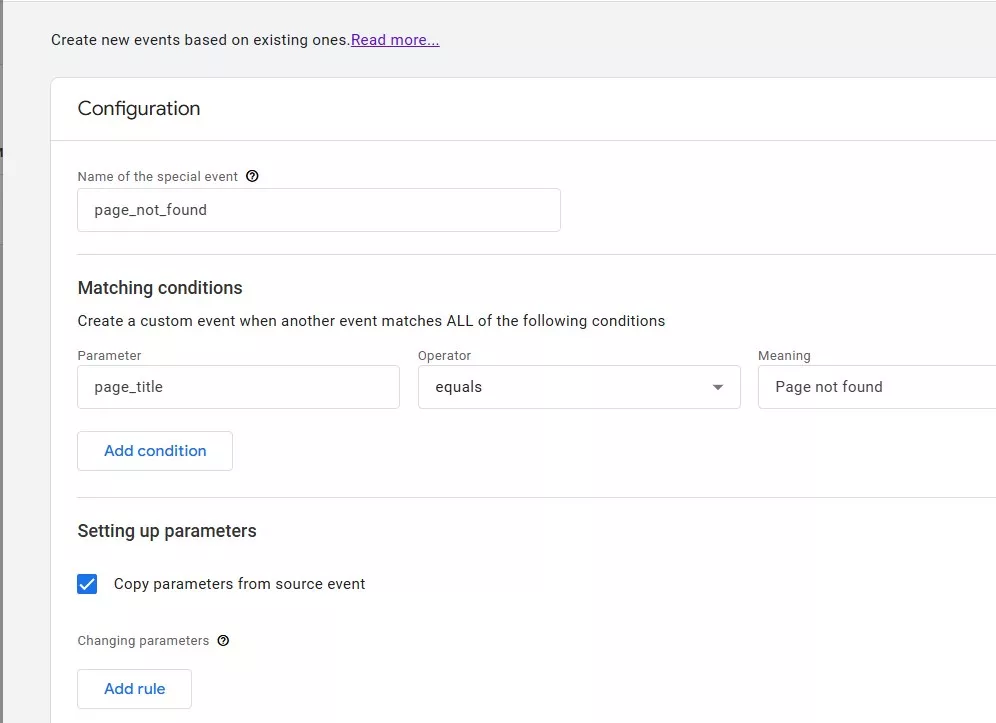This screenshot has width=996, height=723.
Task: Select the Name of the special event label
Action: [158, 177]
